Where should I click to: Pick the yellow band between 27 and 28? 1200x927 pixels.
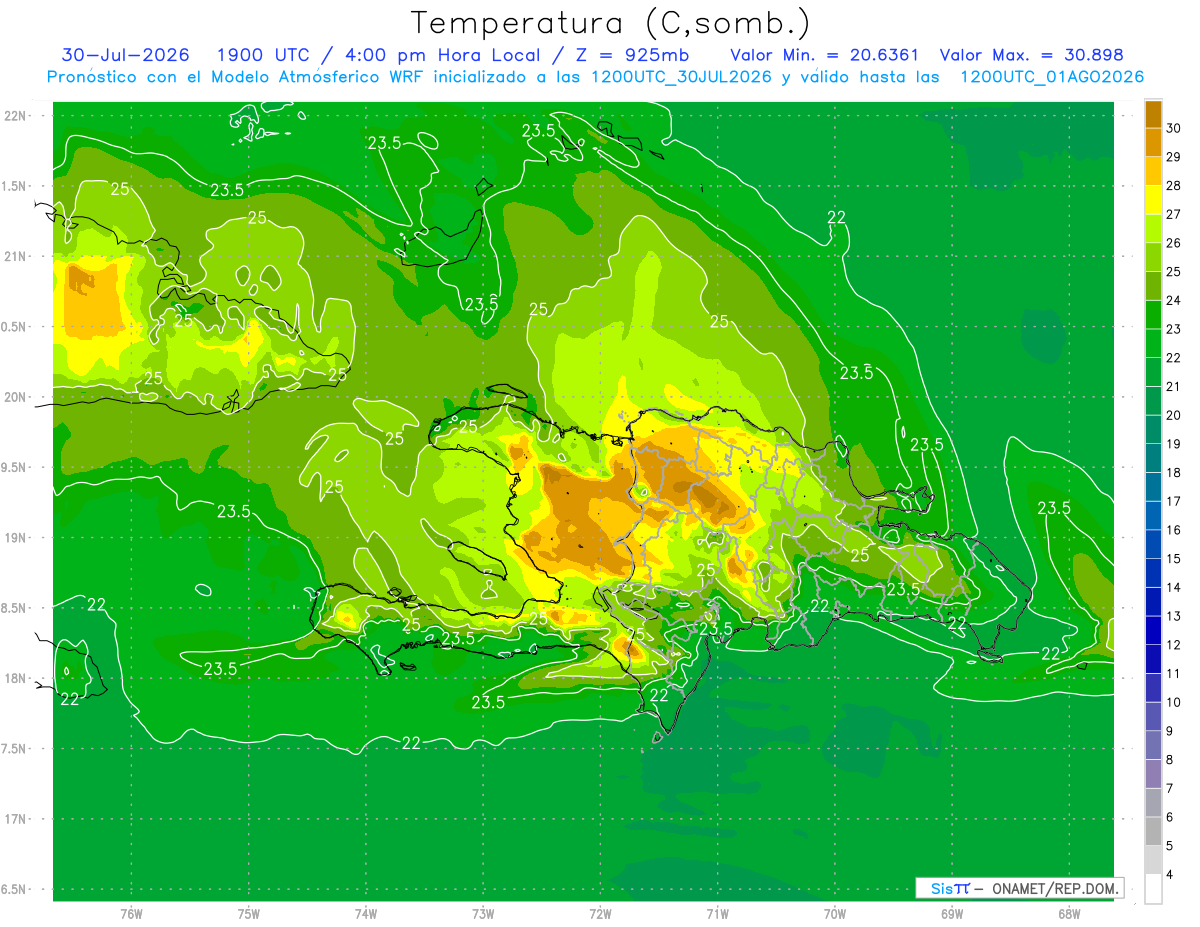[x=1153, y=200]
